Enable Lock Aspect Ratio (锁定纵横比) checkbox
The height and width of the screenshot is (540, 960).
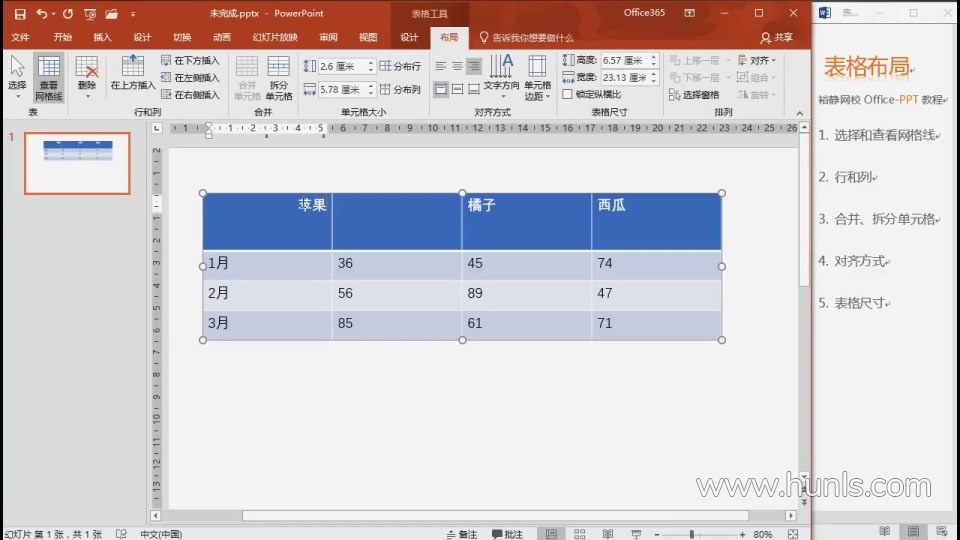click(x=568, y=94)
